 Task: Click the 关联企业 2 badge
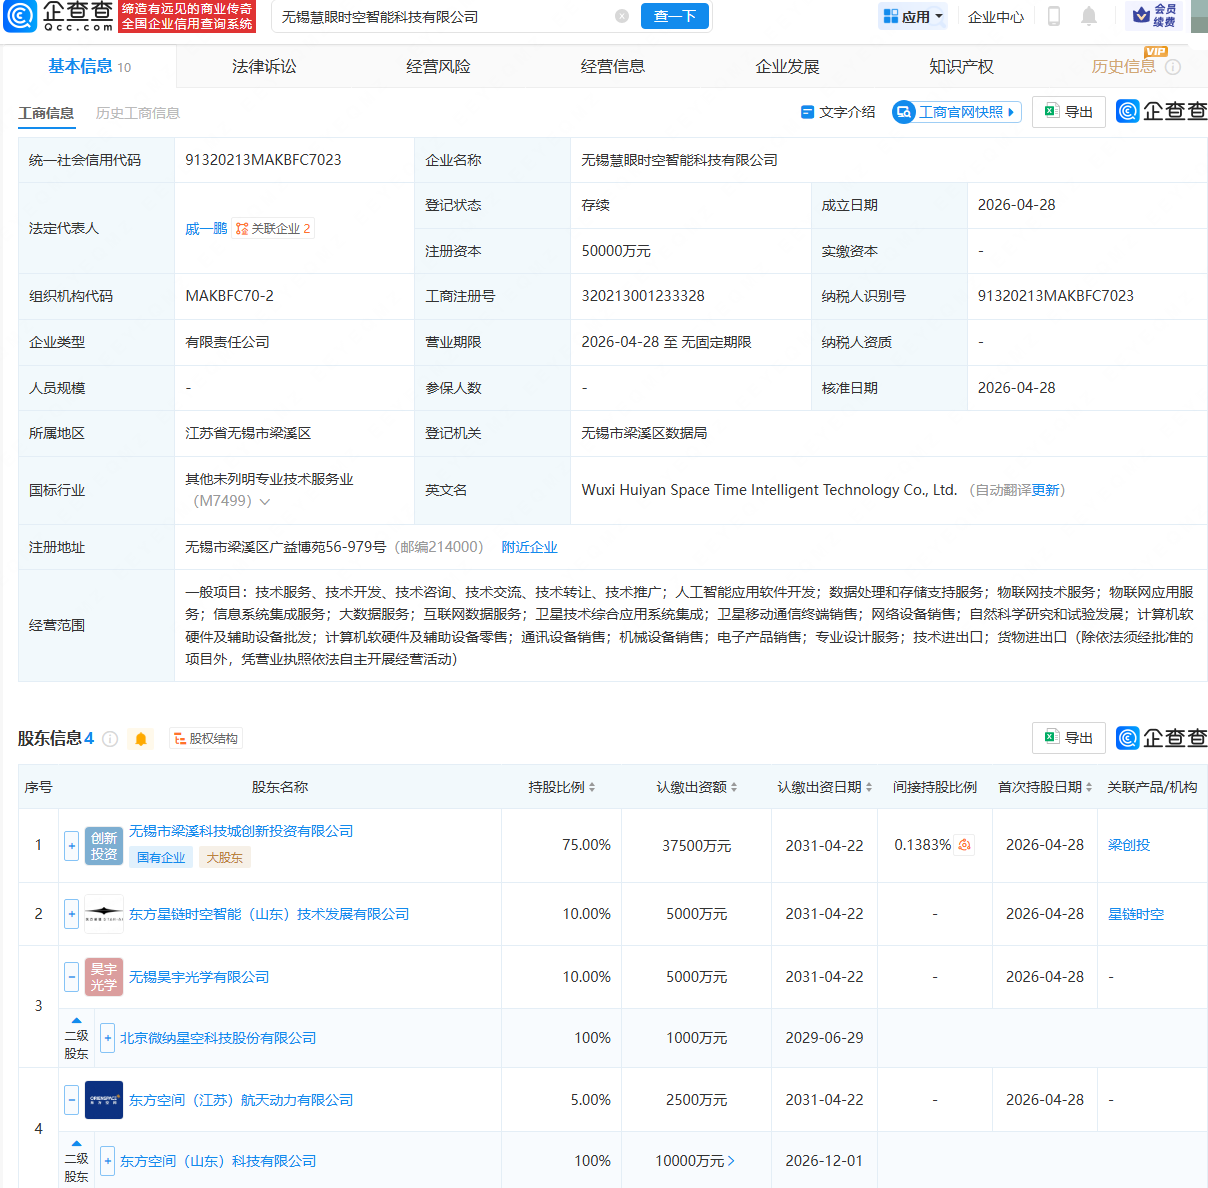tap(273, 229)
